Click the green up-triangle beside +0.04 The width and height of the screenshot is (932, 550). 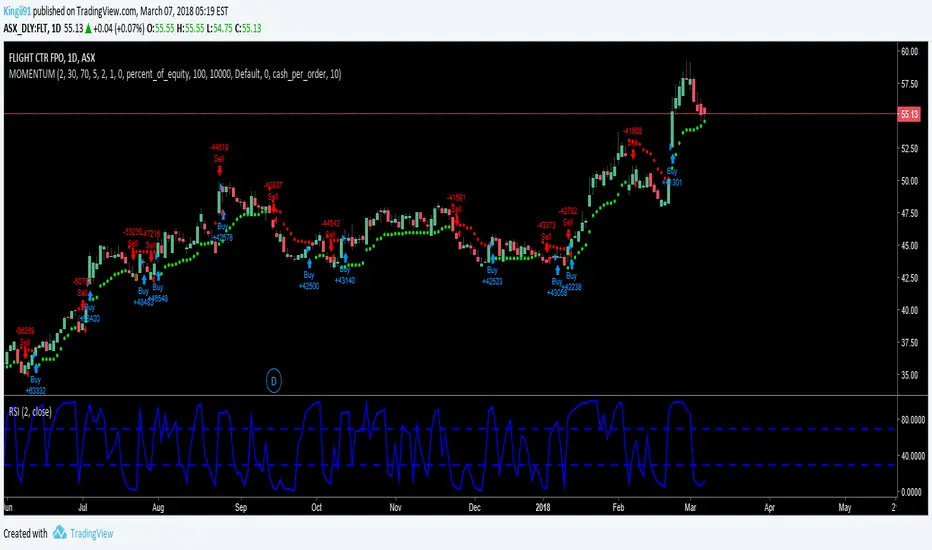(88, 28)
